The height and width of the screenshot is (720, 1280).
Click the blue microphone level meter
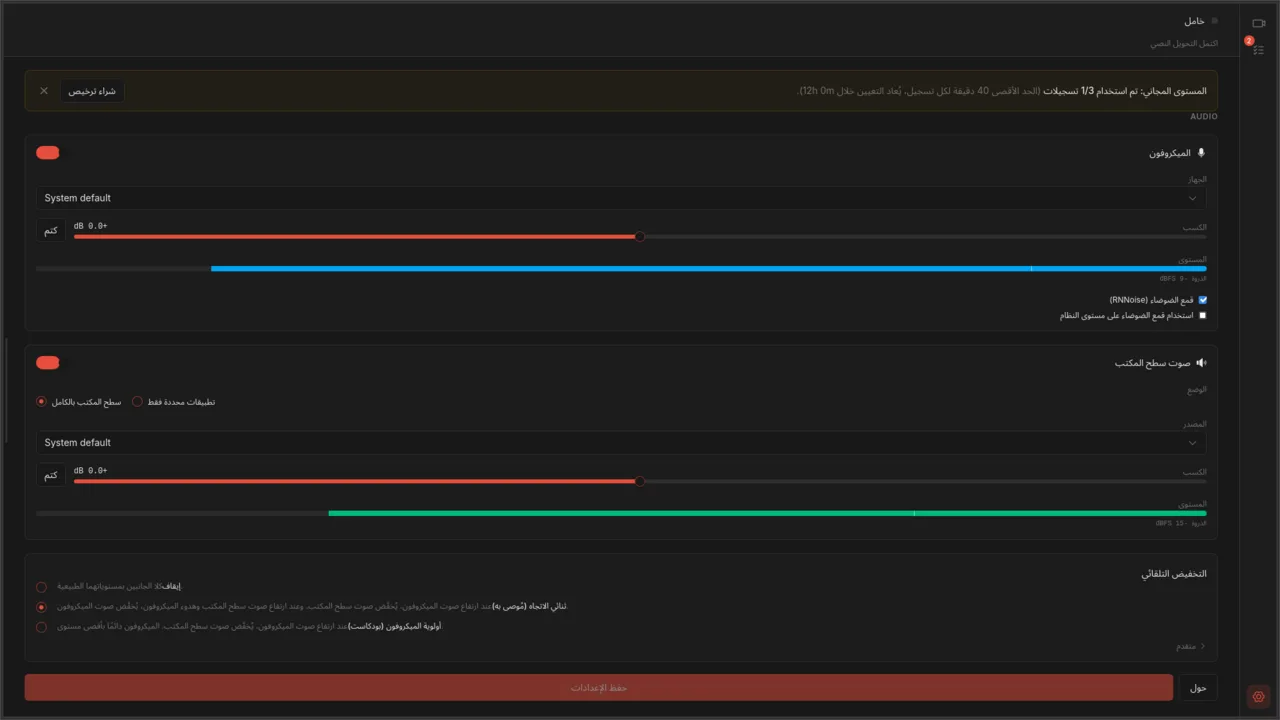pyautogui.click(x=621, y=269)
